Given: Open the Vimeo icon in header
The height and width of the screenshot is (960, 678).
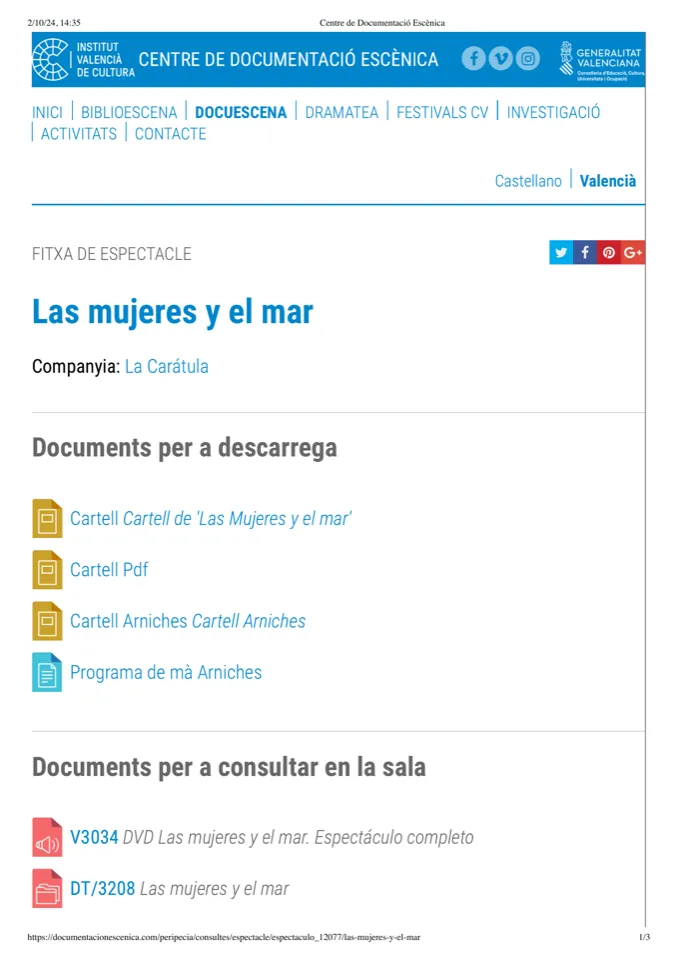Looking at the screenshot, I should (501, 59).
